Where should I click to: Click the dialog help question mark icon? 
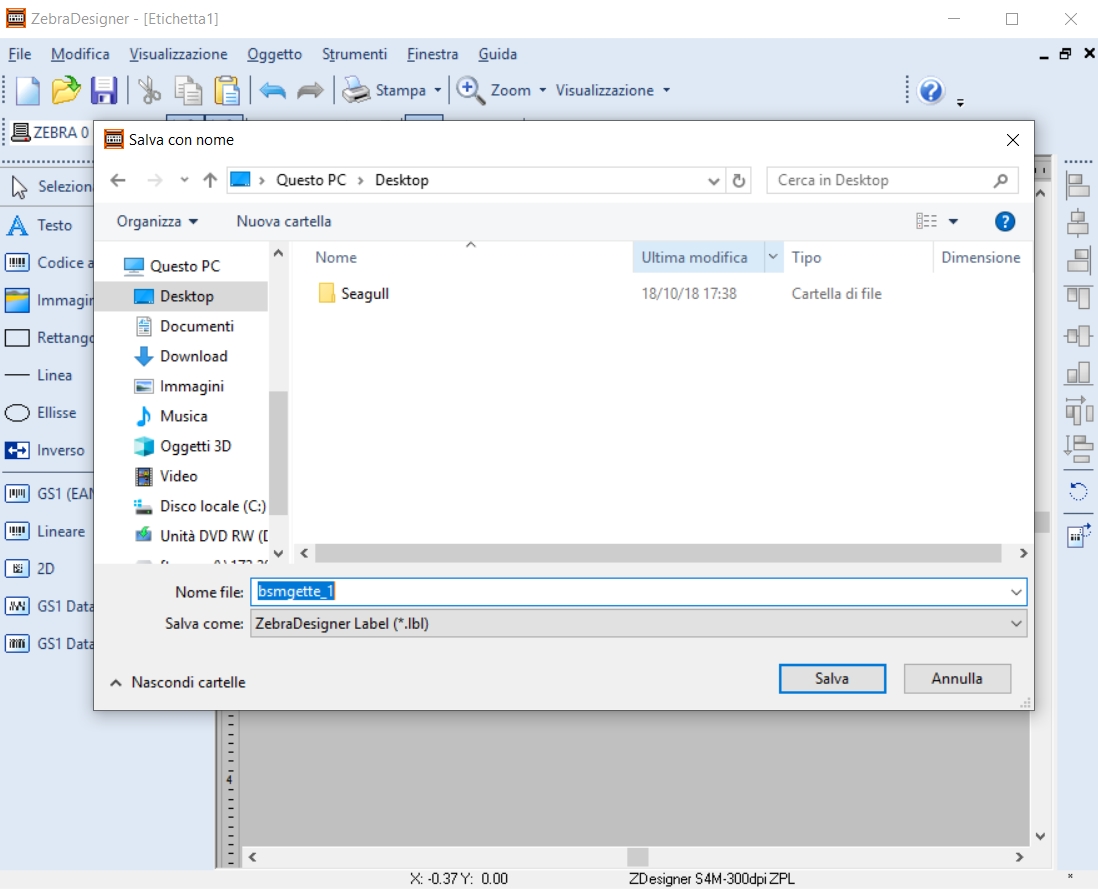[x=1005, y=221]
